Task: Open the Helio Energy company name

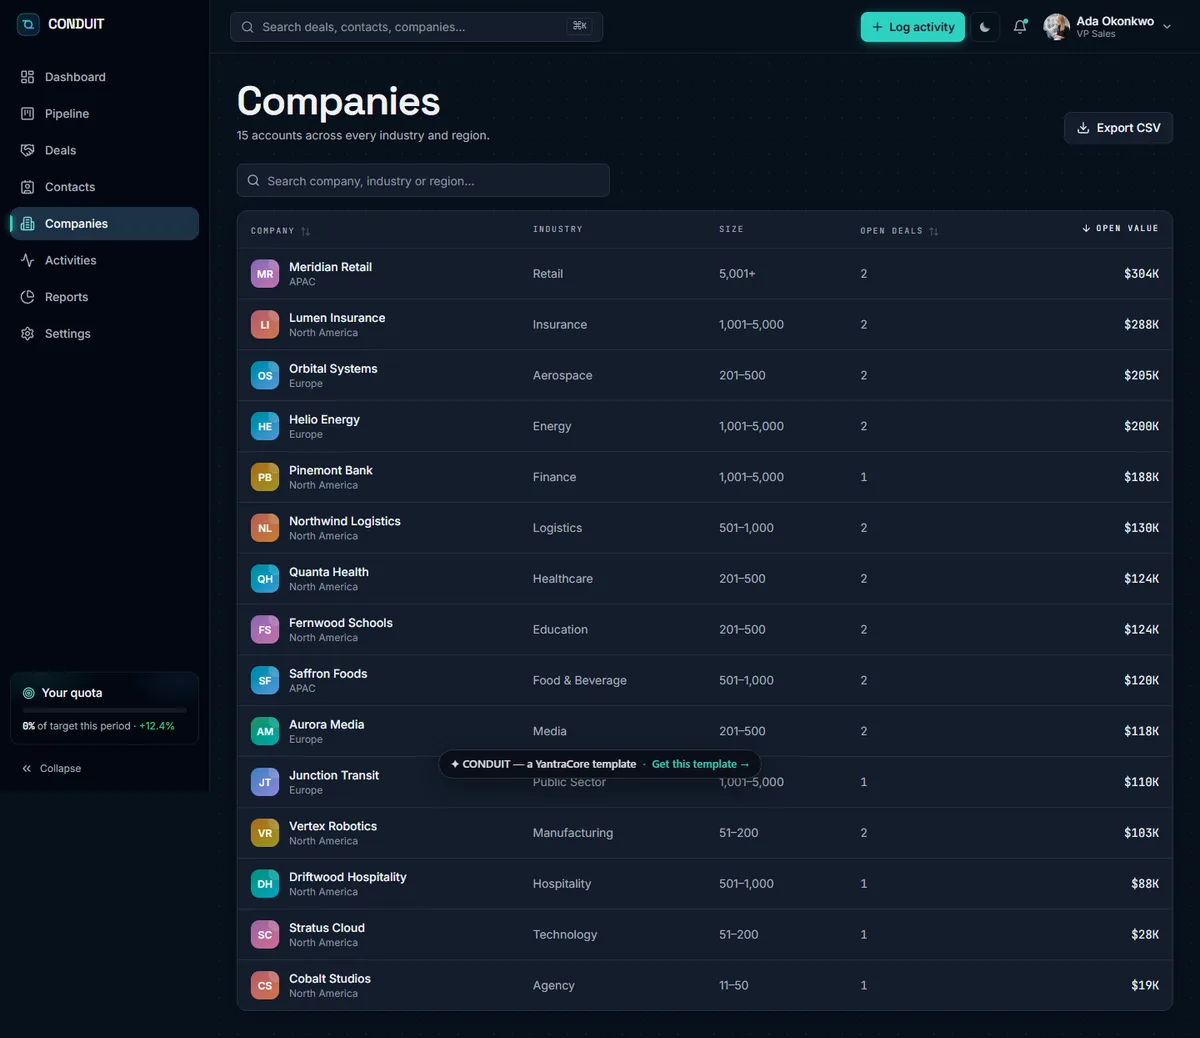Action: (x=324, y=420)
